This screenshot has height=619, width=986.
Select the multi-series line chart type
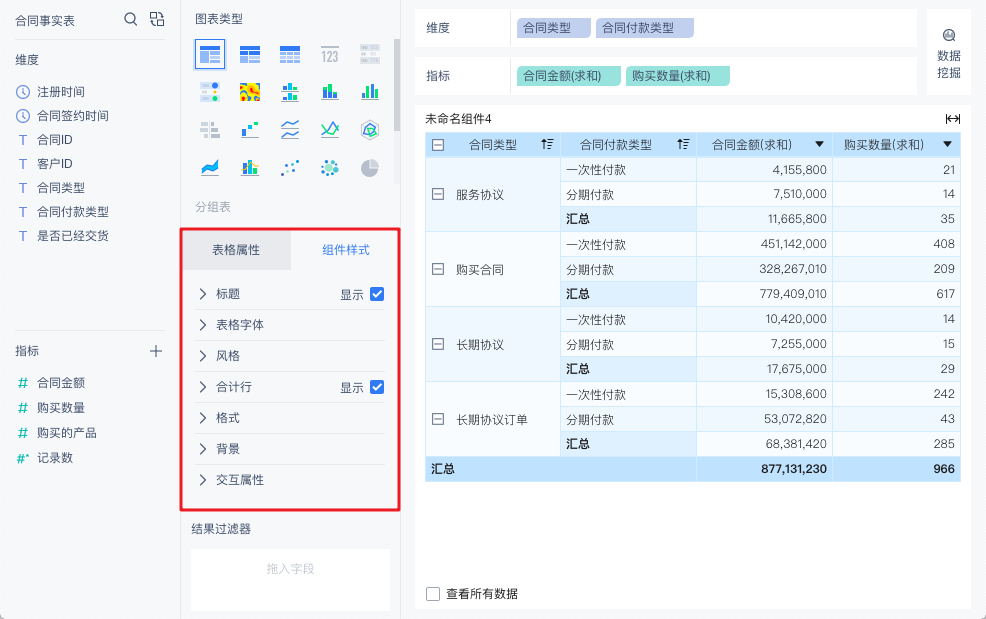click(330, 130)
